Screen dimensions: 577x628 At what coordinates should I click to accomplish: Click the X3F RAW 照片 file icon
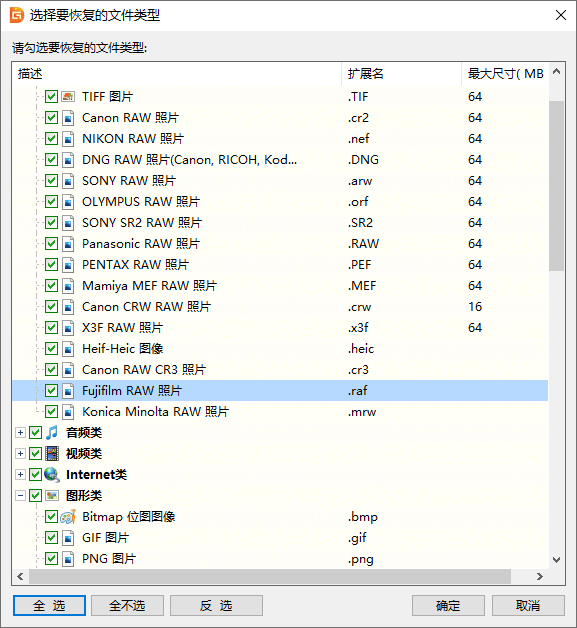(68, 328)
